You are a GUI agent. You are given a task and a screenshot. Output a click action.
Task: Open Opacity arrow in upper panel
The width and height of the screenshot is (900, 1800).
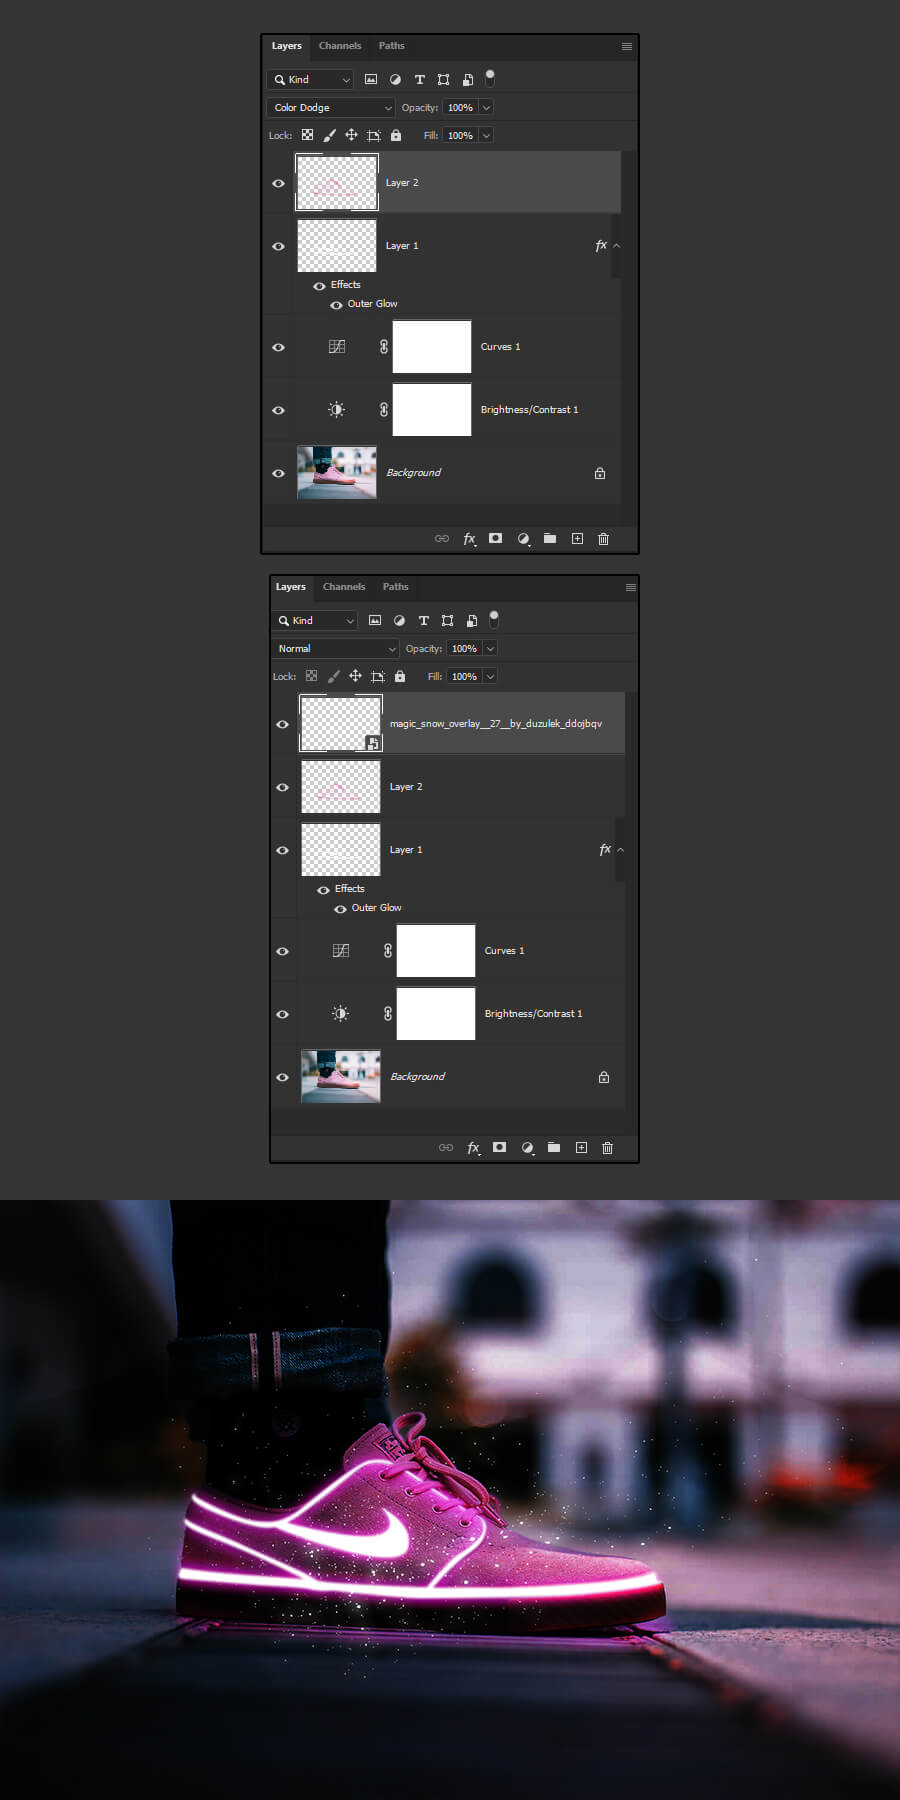pos(486,108)
